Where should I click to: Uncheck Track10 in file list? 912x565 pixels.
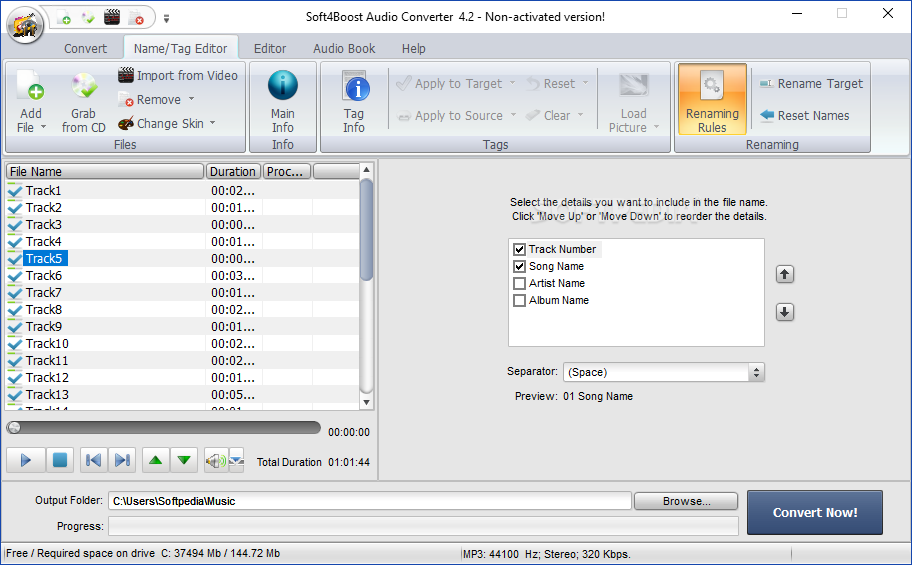point(15,344)
